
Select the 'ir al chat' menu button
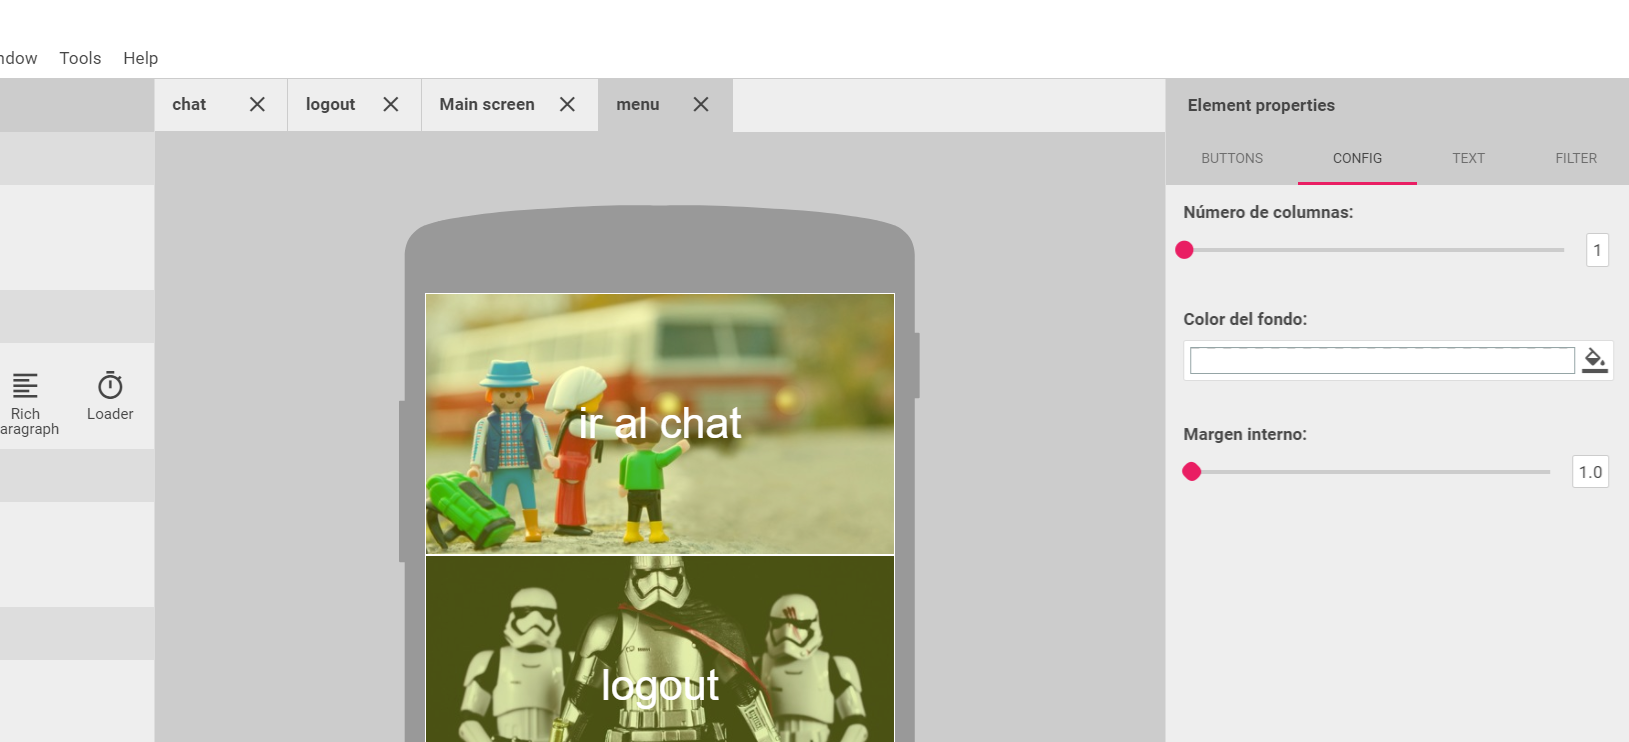pyautogui.click(x=660, y=424)
